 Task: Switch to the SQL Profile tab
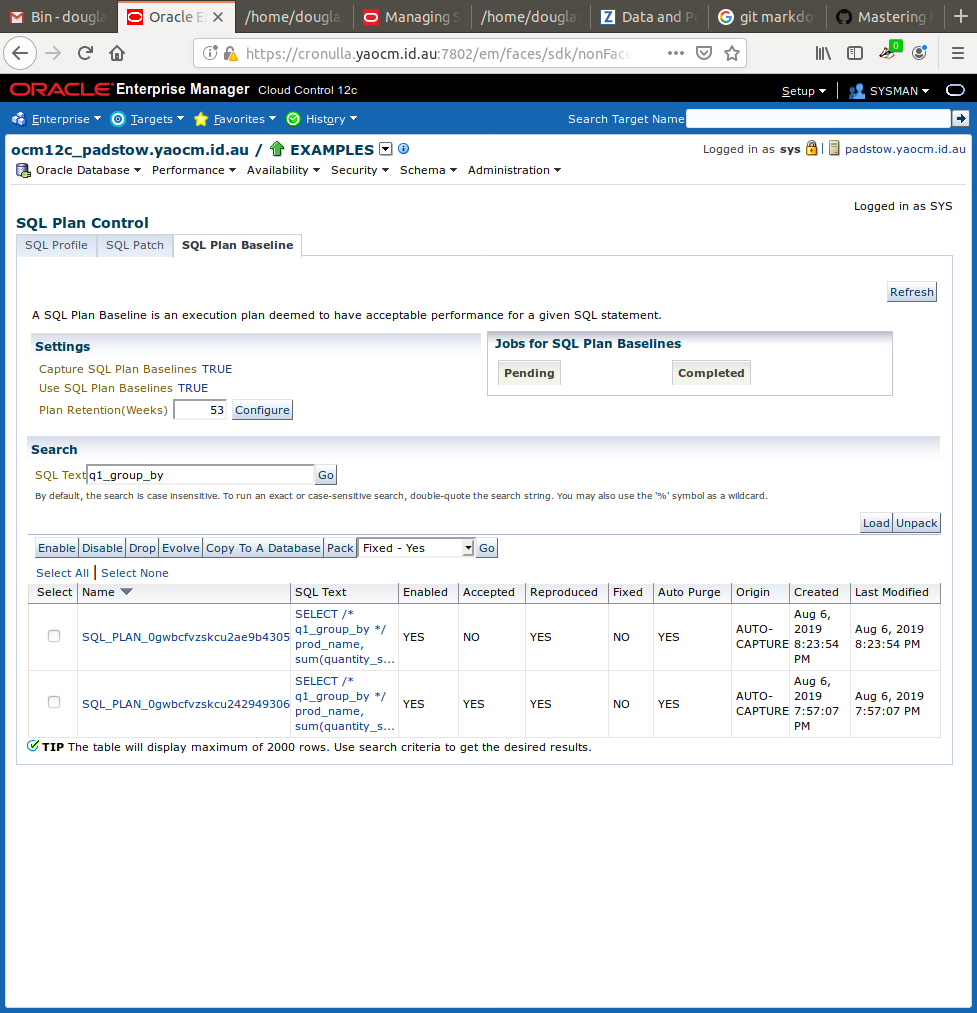coord(56,245)
